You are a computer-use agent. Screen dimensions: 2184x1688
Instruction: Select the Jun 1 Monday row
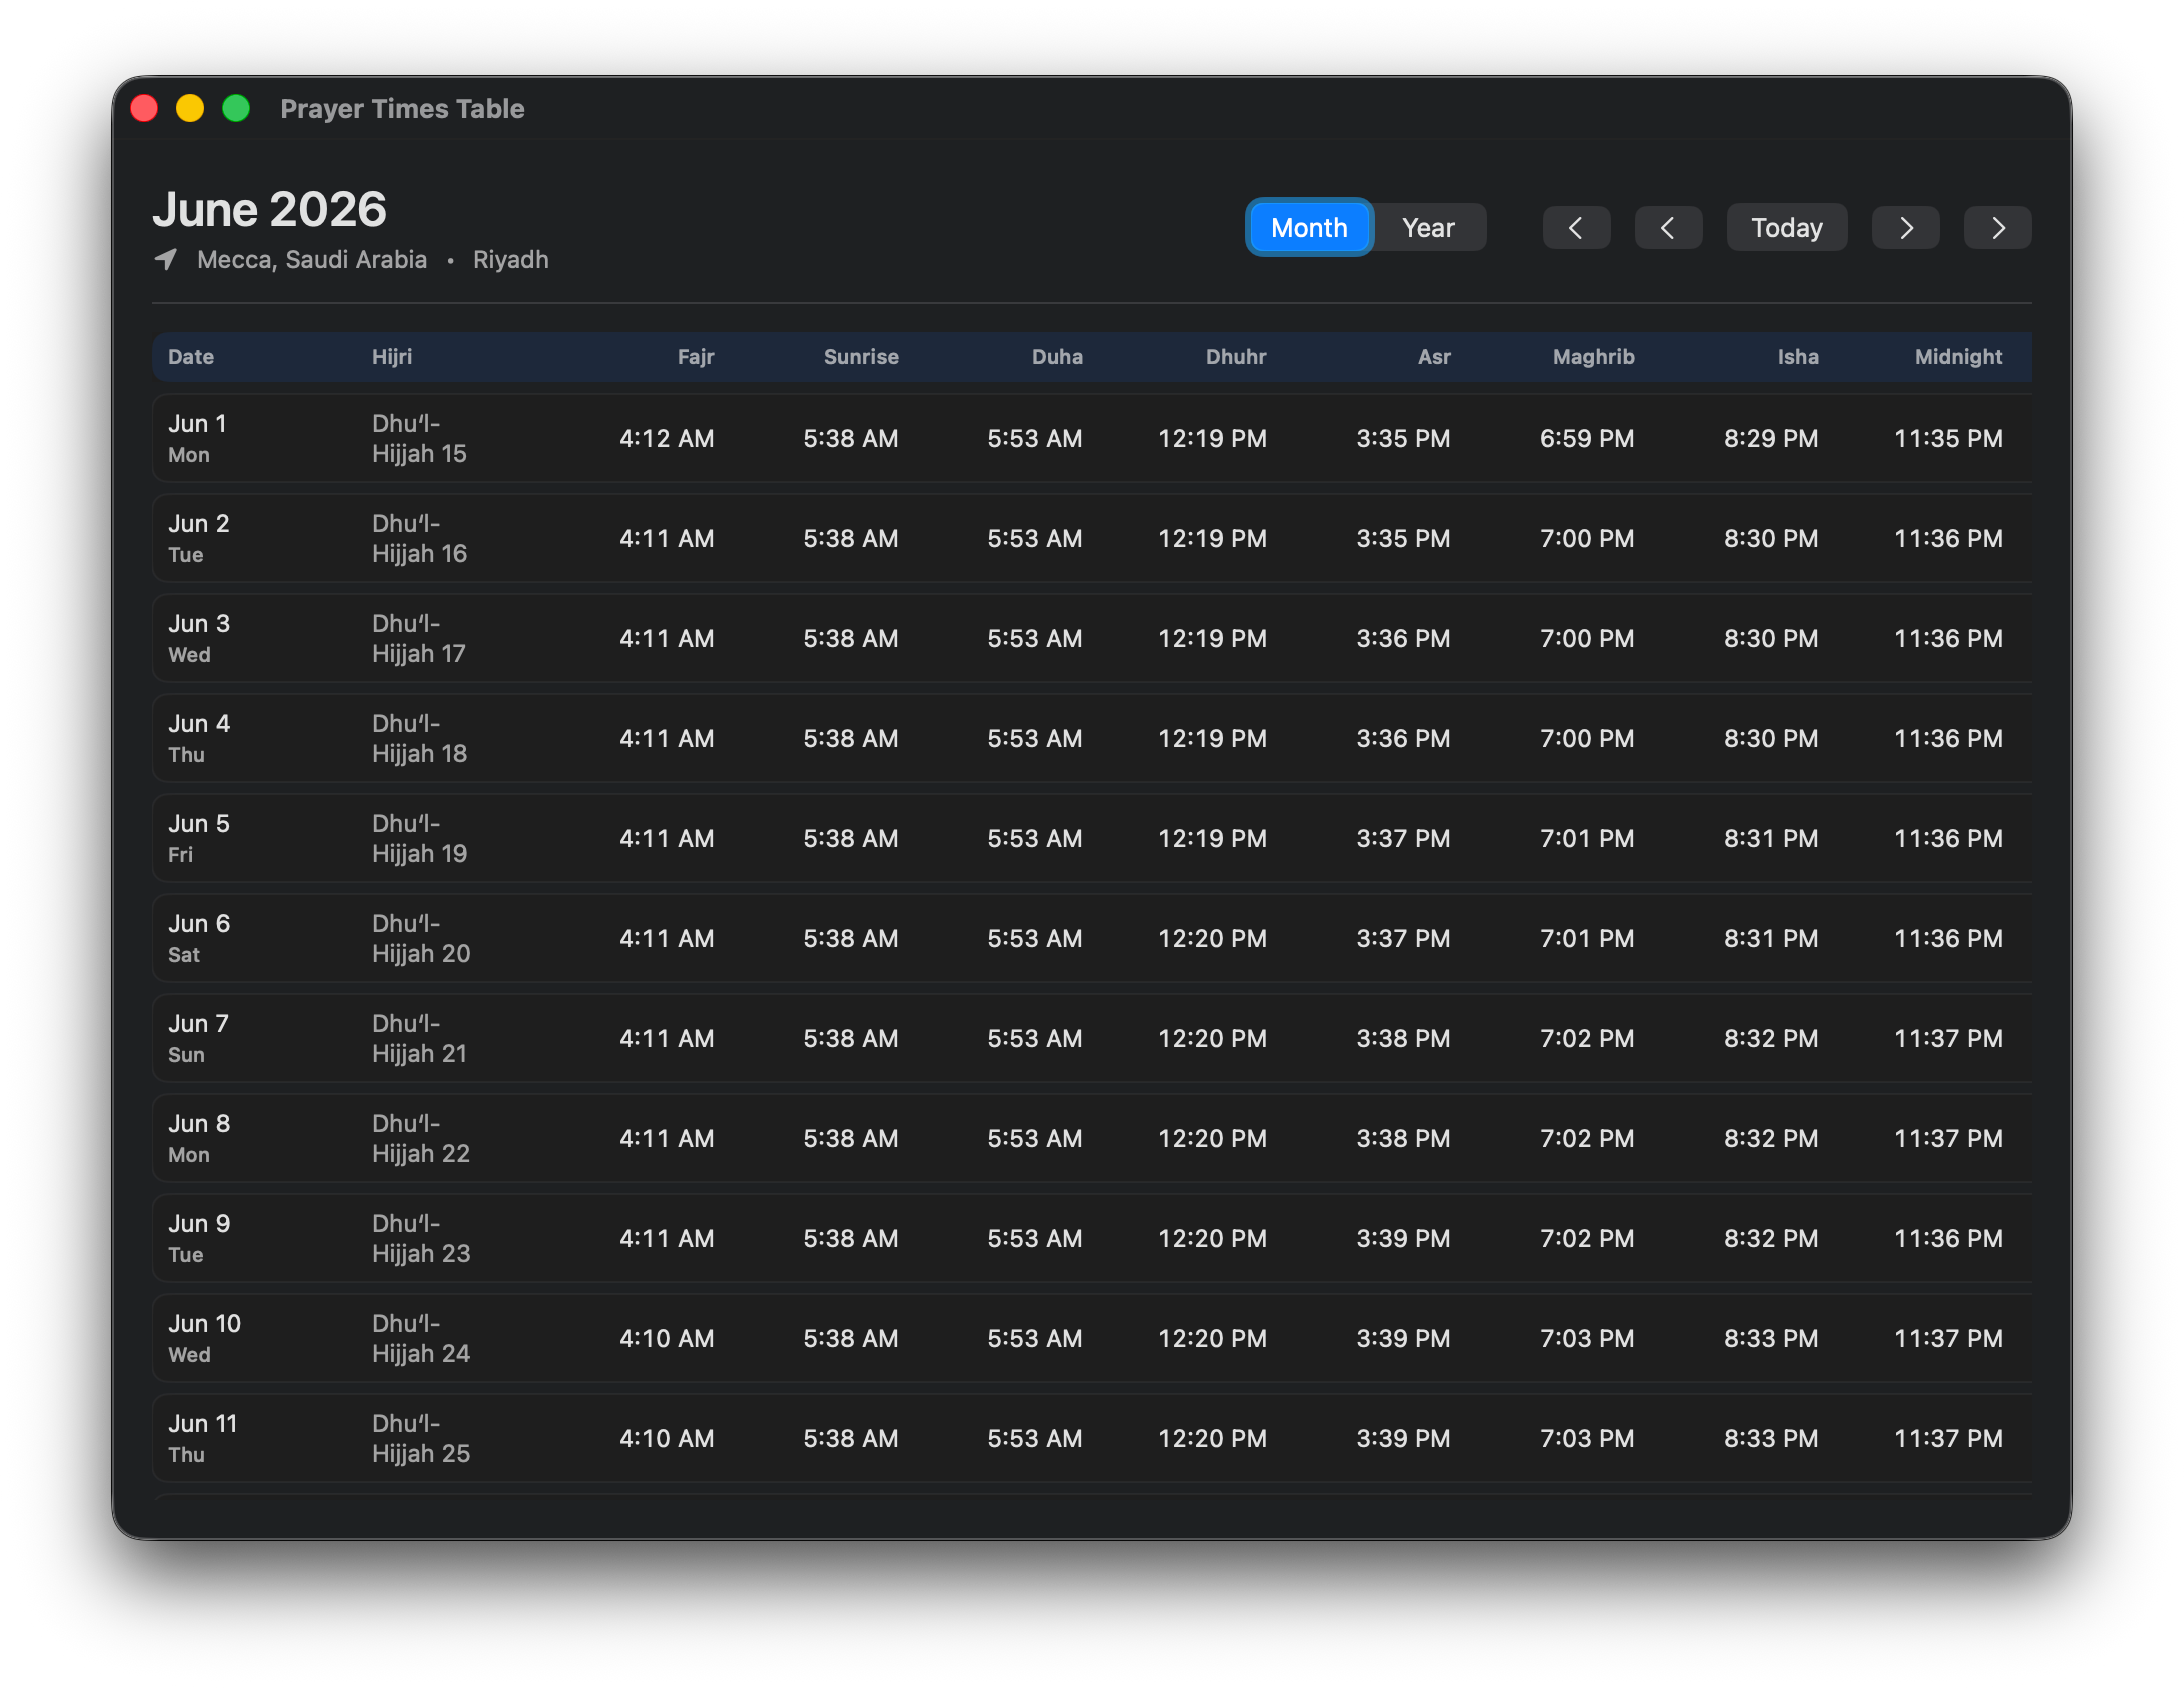pos(1092,438)
